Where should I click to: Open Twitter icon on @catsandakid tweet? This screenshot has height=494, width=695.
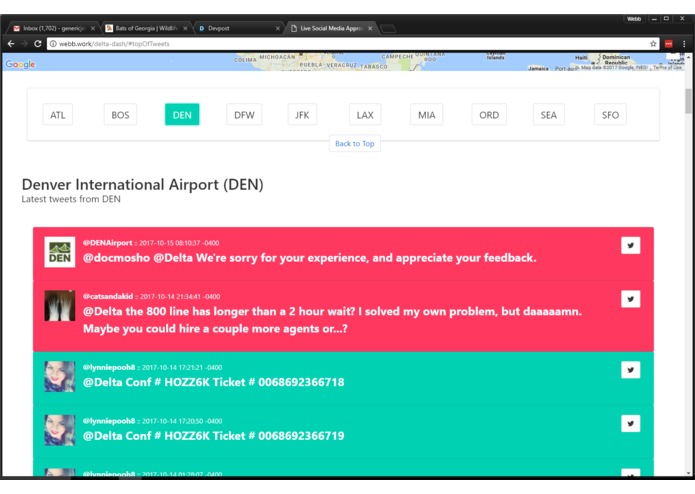coord(630,299)
